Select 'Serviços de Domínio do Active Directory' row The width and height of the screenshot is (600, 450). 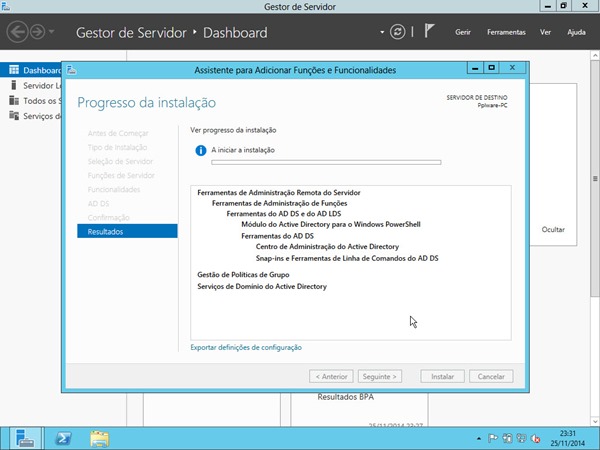[x=262, y=286]
